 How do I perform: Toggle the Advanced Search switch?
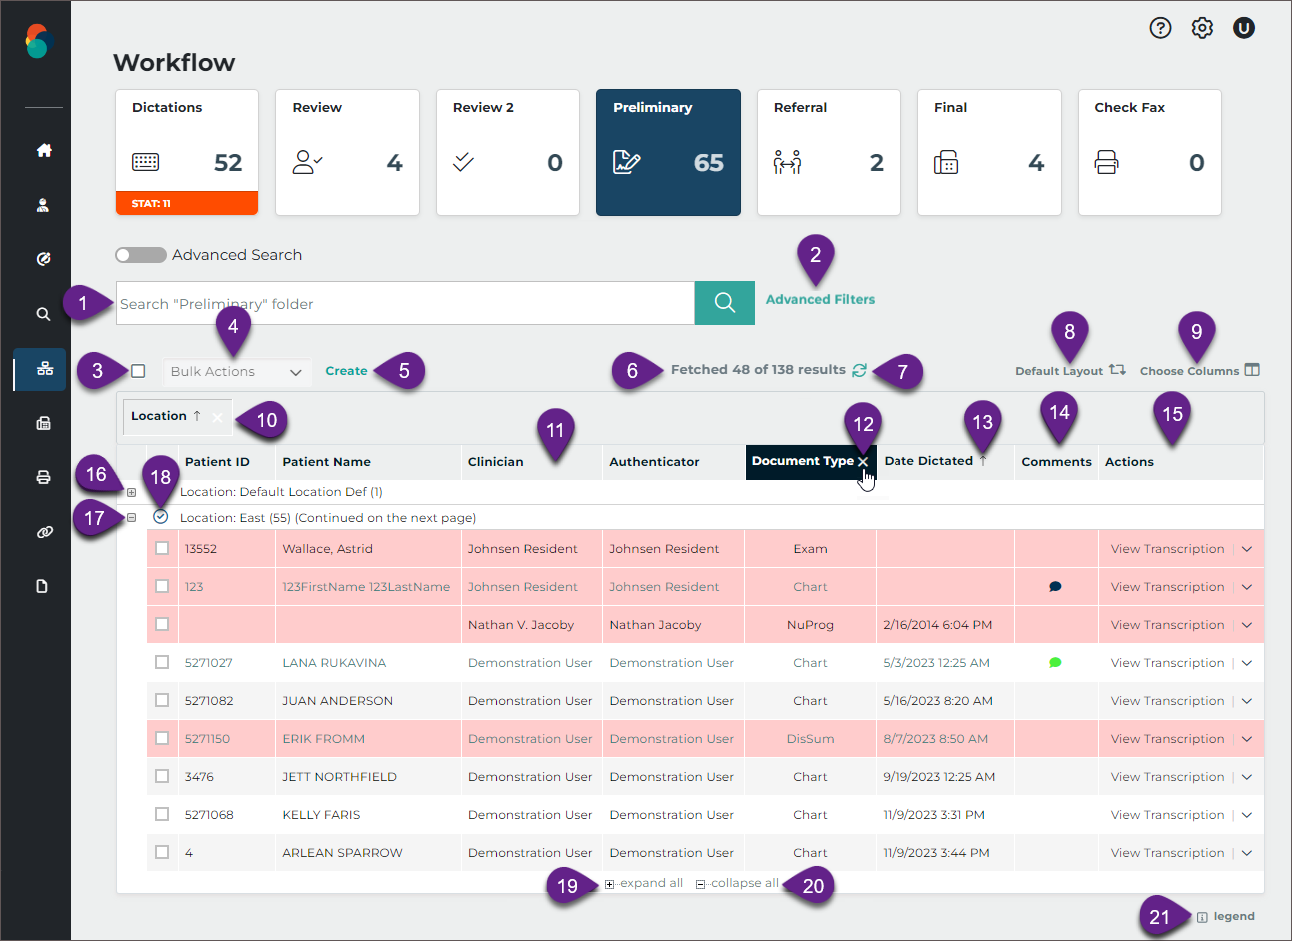[141, 255]
